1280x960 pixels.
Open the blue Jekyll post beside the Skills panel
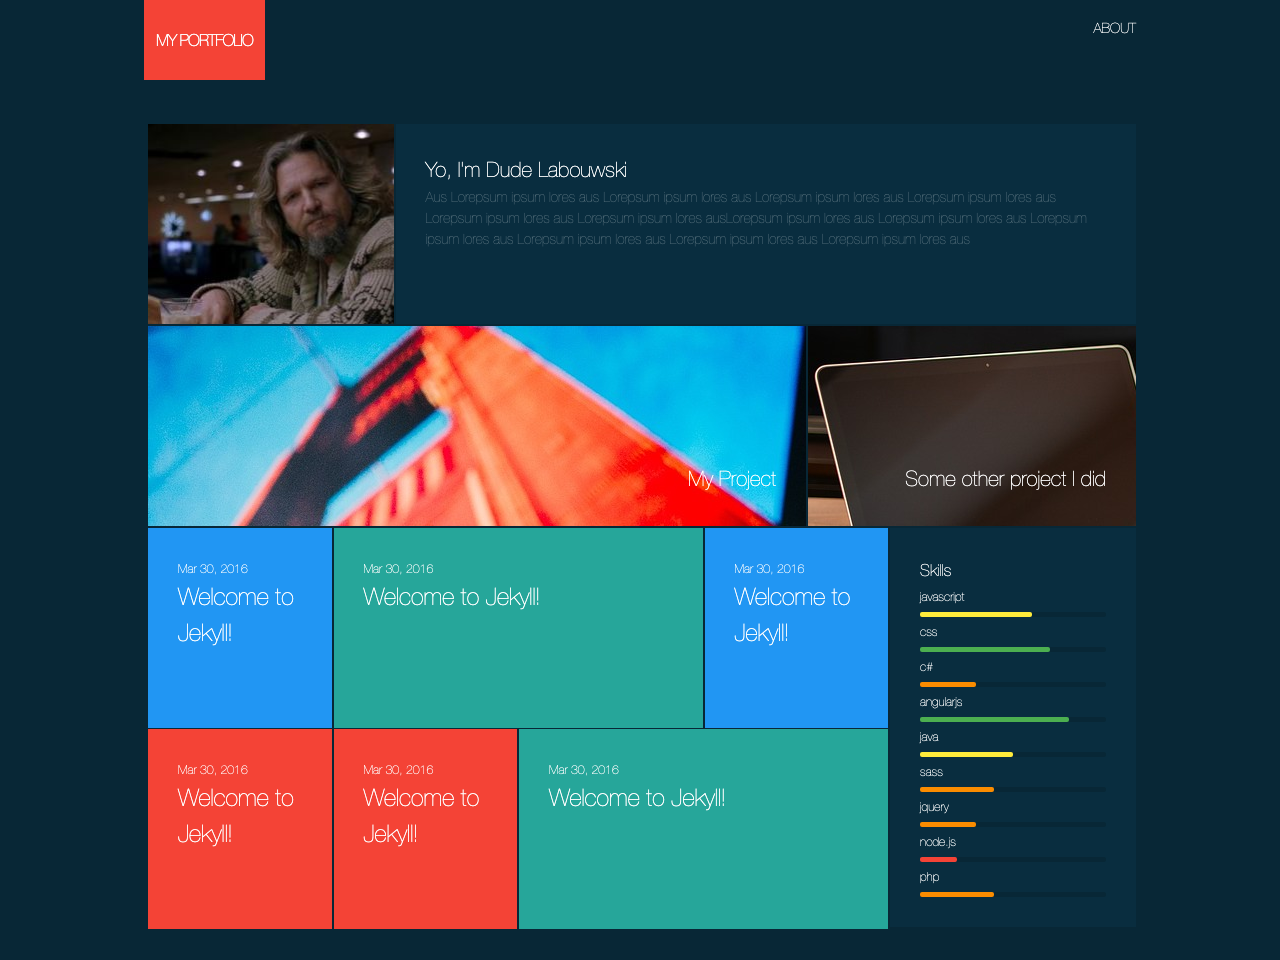click(x=796, y=628)
